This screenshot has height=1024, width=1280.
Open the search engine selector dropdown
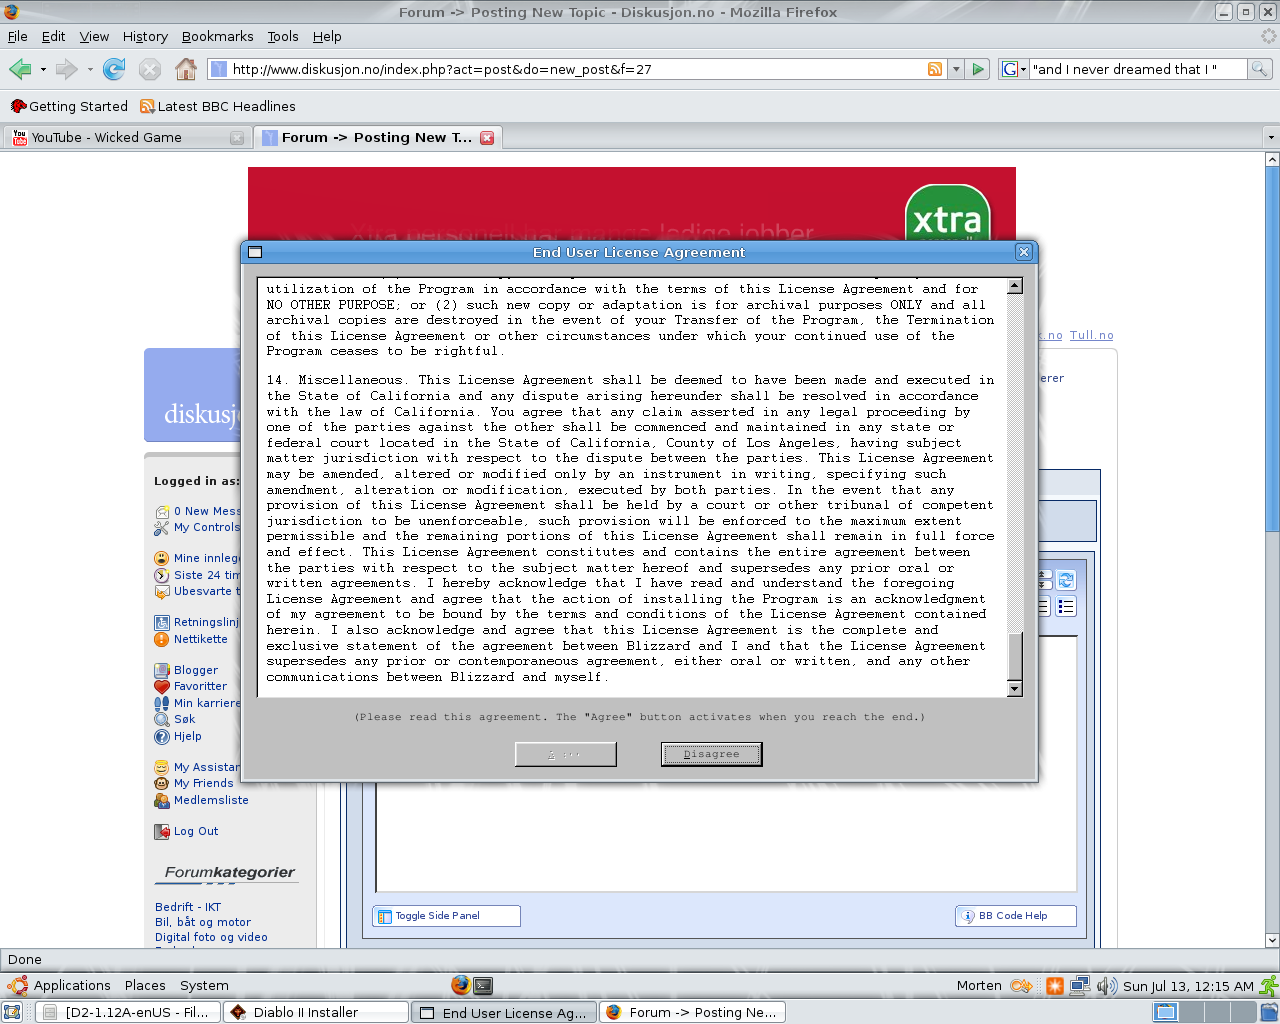[1014, 69]
